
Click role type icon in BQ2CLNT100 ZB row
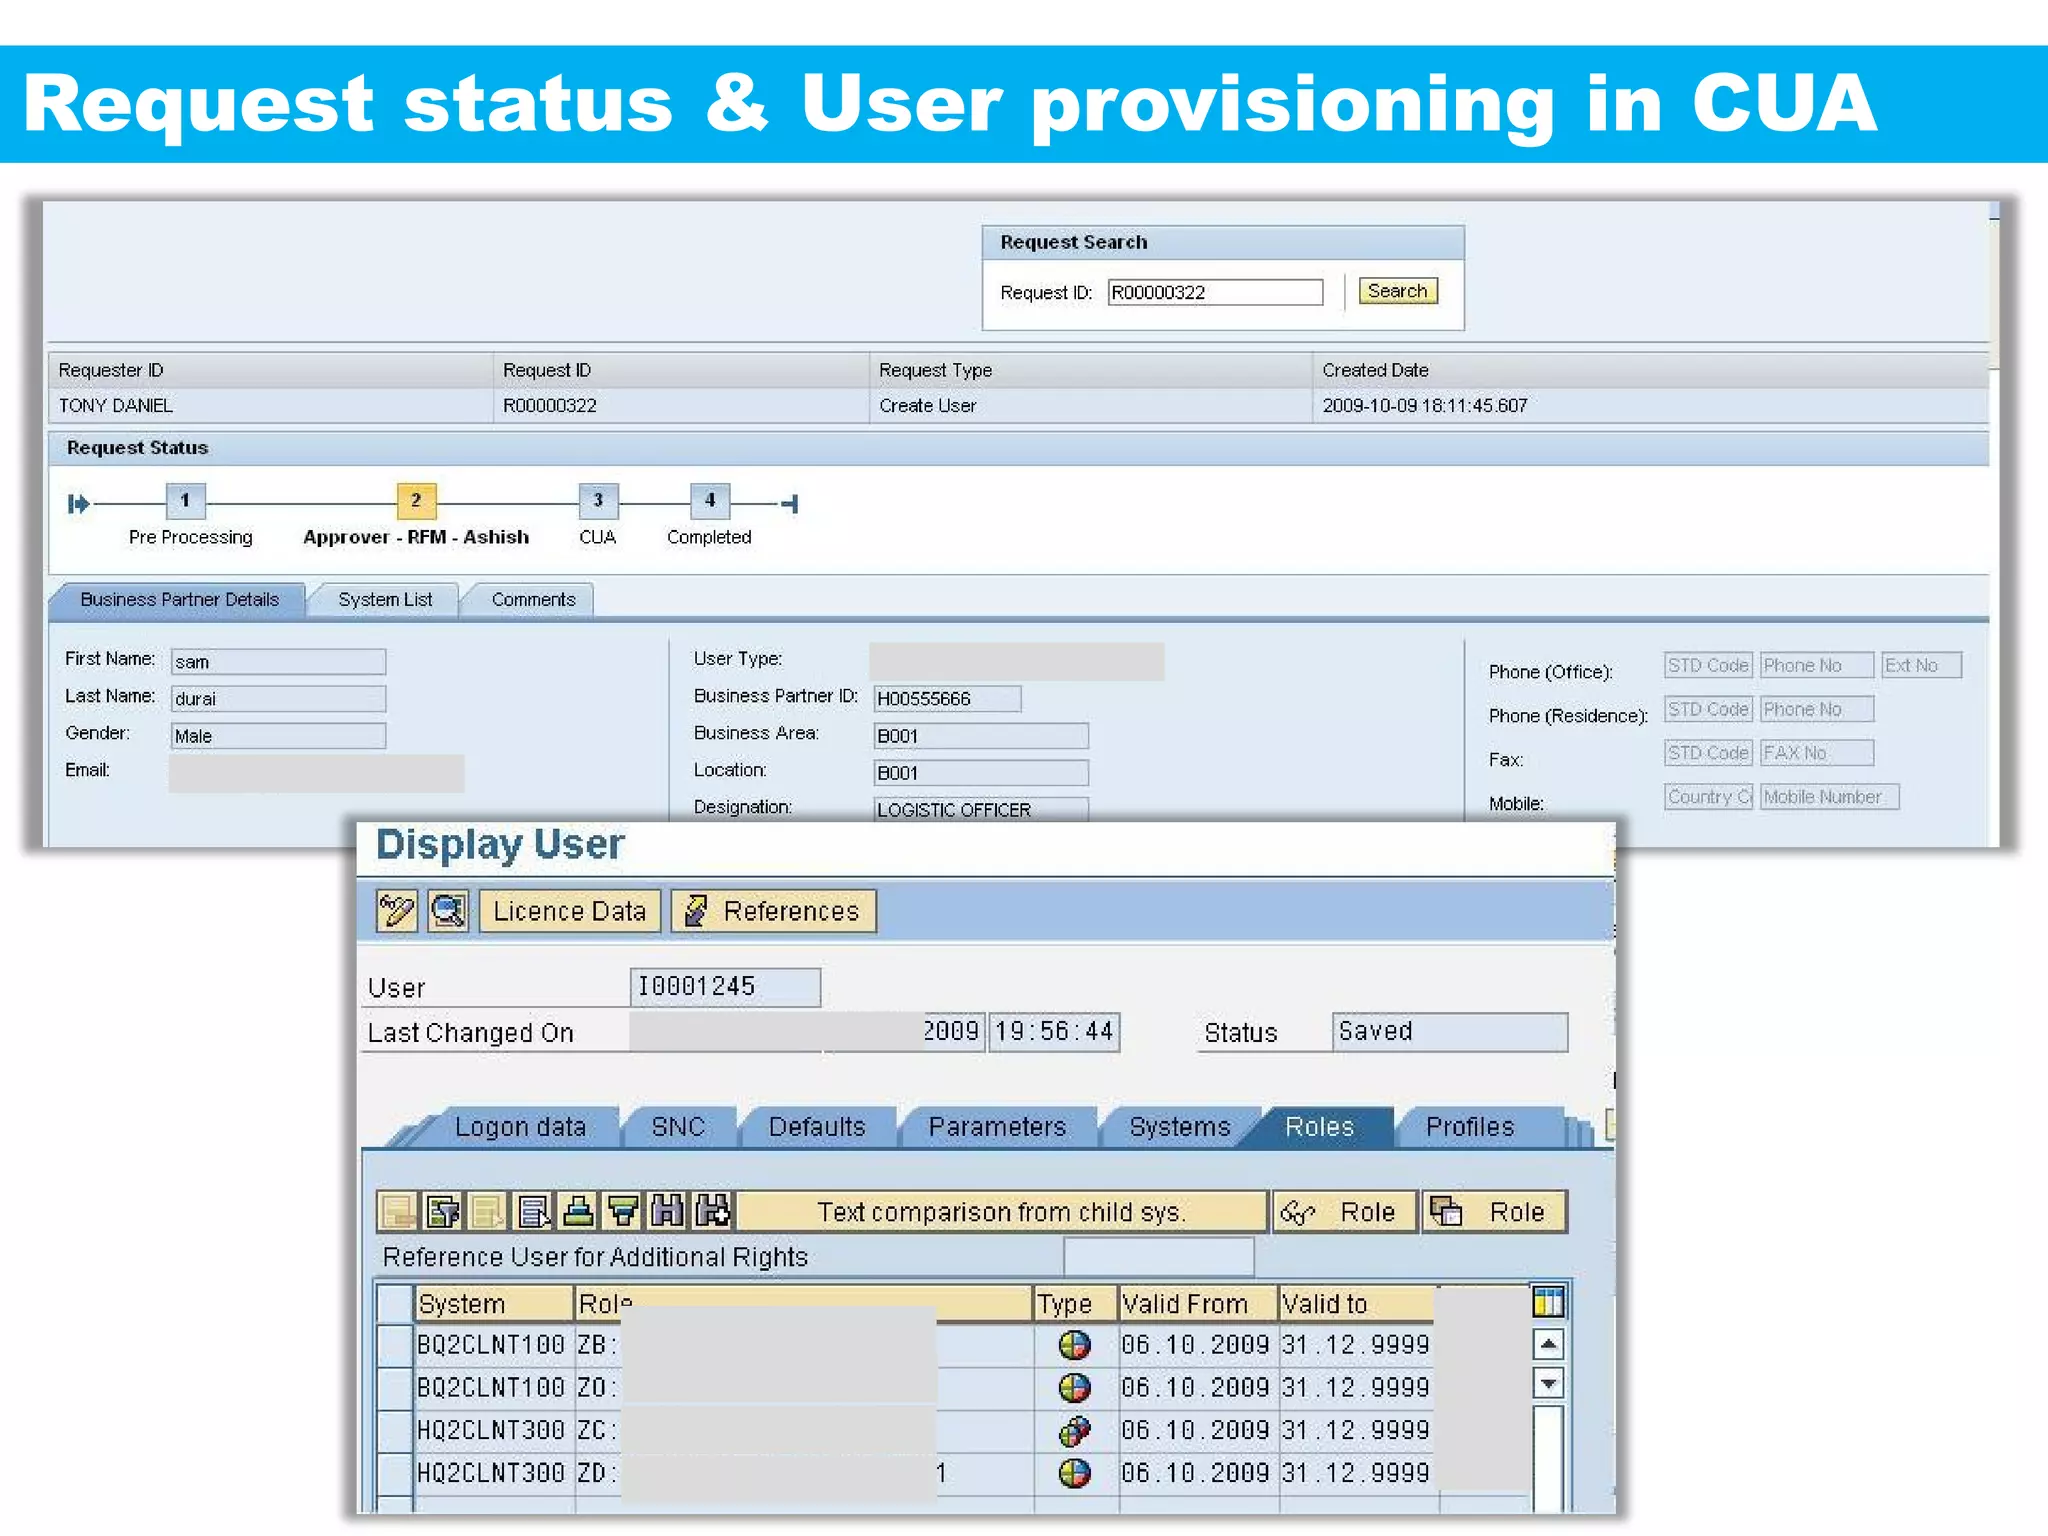tap(1074, 1345)
